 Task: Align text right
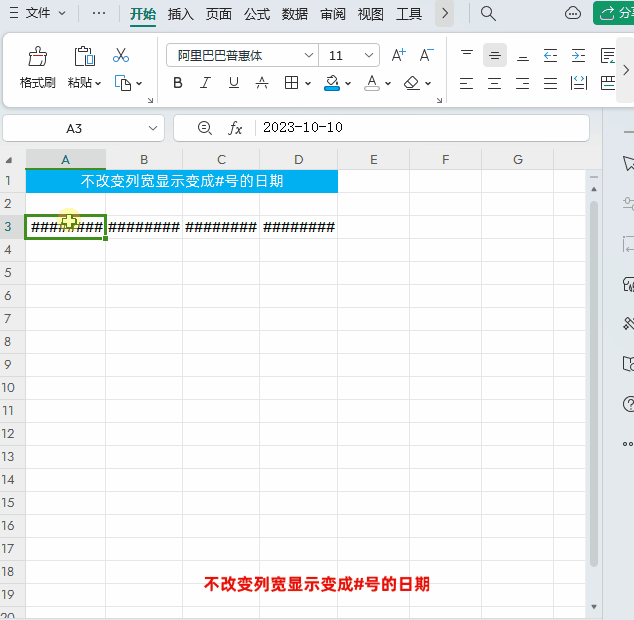click(x=522, y=83)
